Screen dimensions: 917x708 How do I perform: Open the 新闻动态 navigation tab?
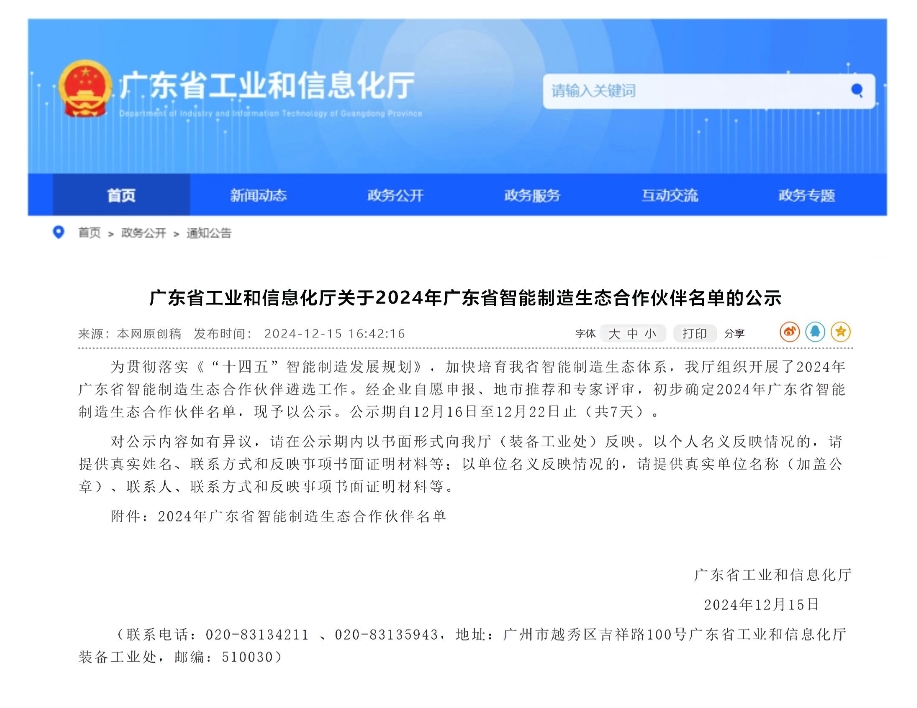click(258, 195)
